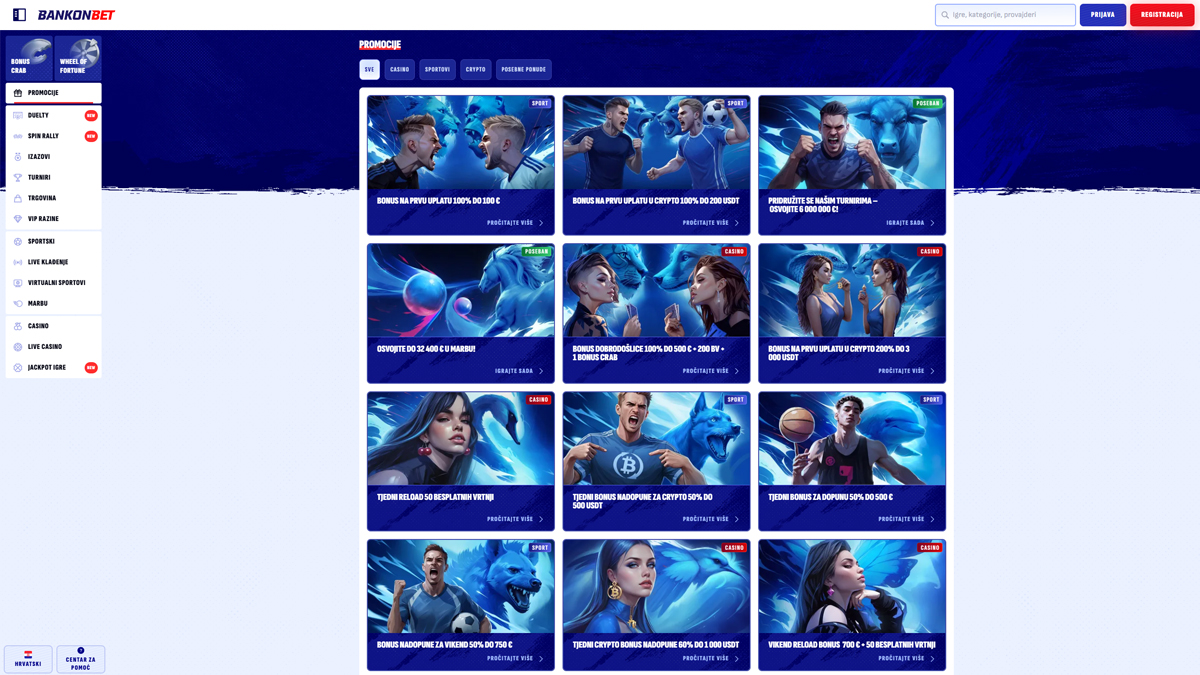Open the Duelty section icon
The image size is (1200, 675).
pyautogui.click(x=18, y=116)
